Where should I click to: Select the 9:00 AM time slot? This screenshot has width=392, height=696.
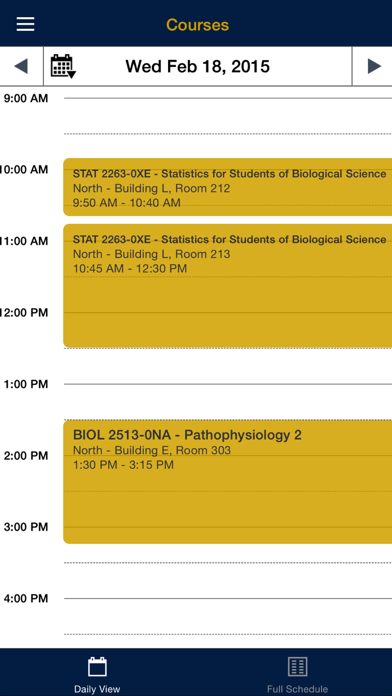pos(228,115)
